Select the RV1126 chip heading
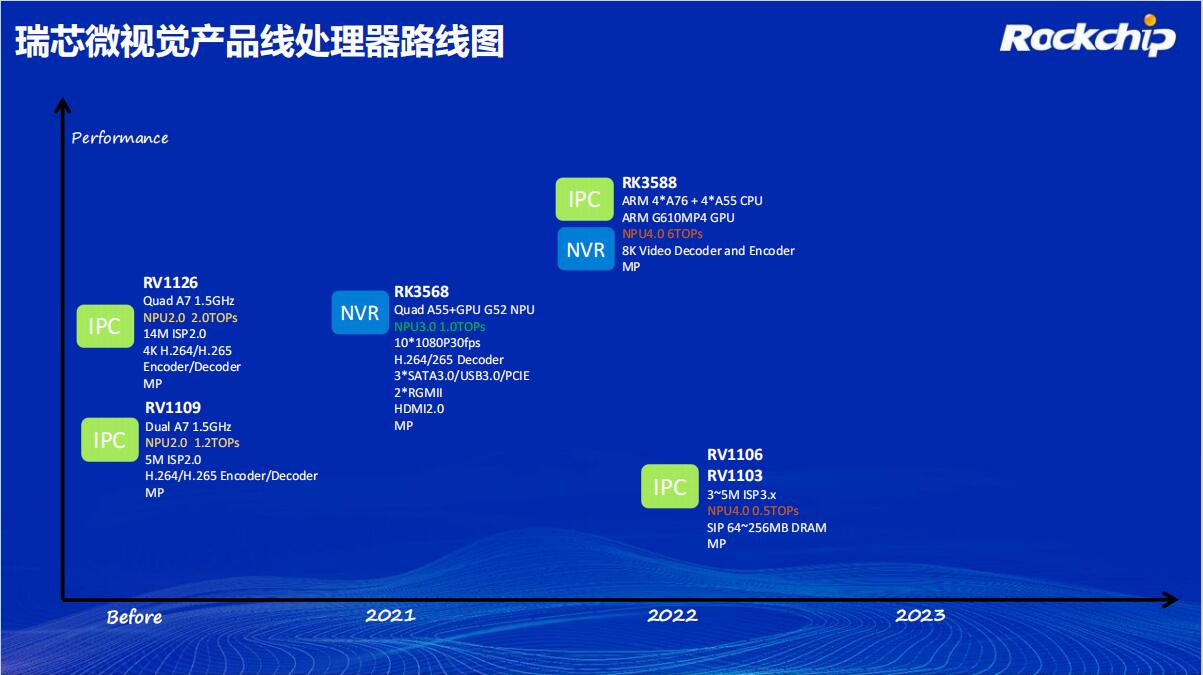Image resolution: width=1203 pixels, height=675 pixels. (170, 283)
